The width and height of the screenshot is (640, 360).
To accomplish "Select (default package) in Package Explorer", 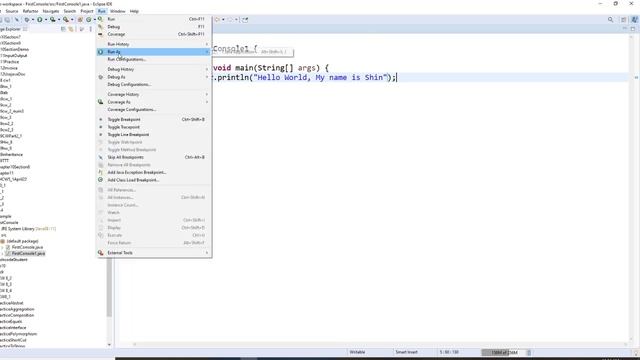I will pyautogui.click(x=22, y=241).
